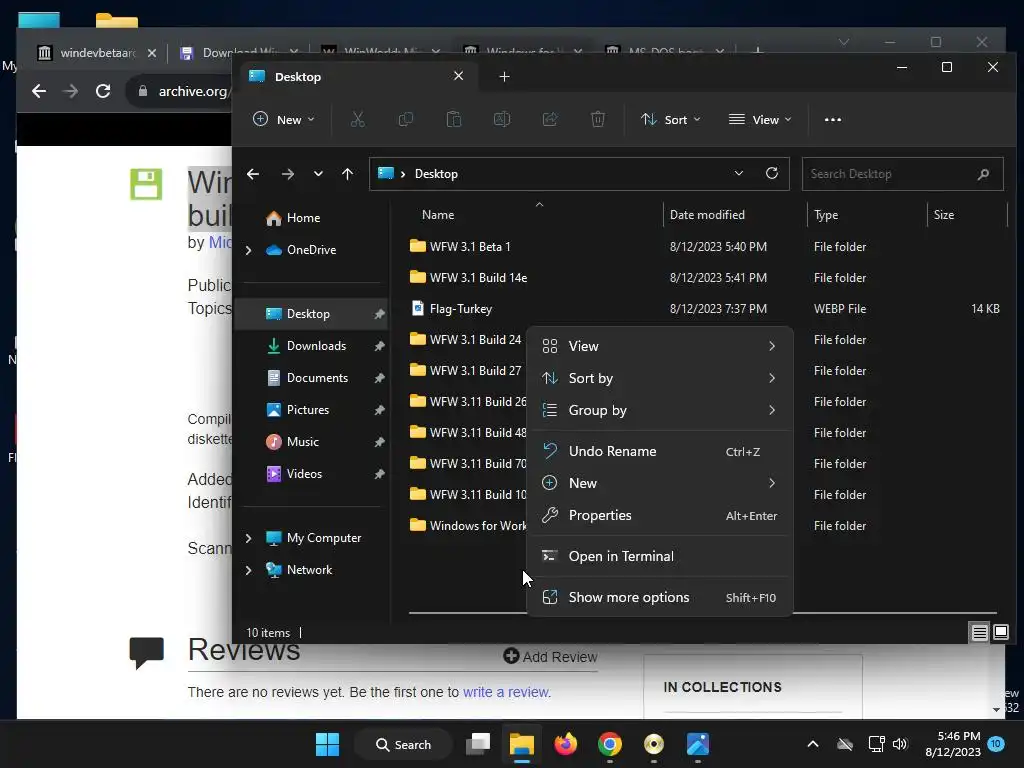Click write a review link
The image size is (1024, 768).
[x=506, y=692]
